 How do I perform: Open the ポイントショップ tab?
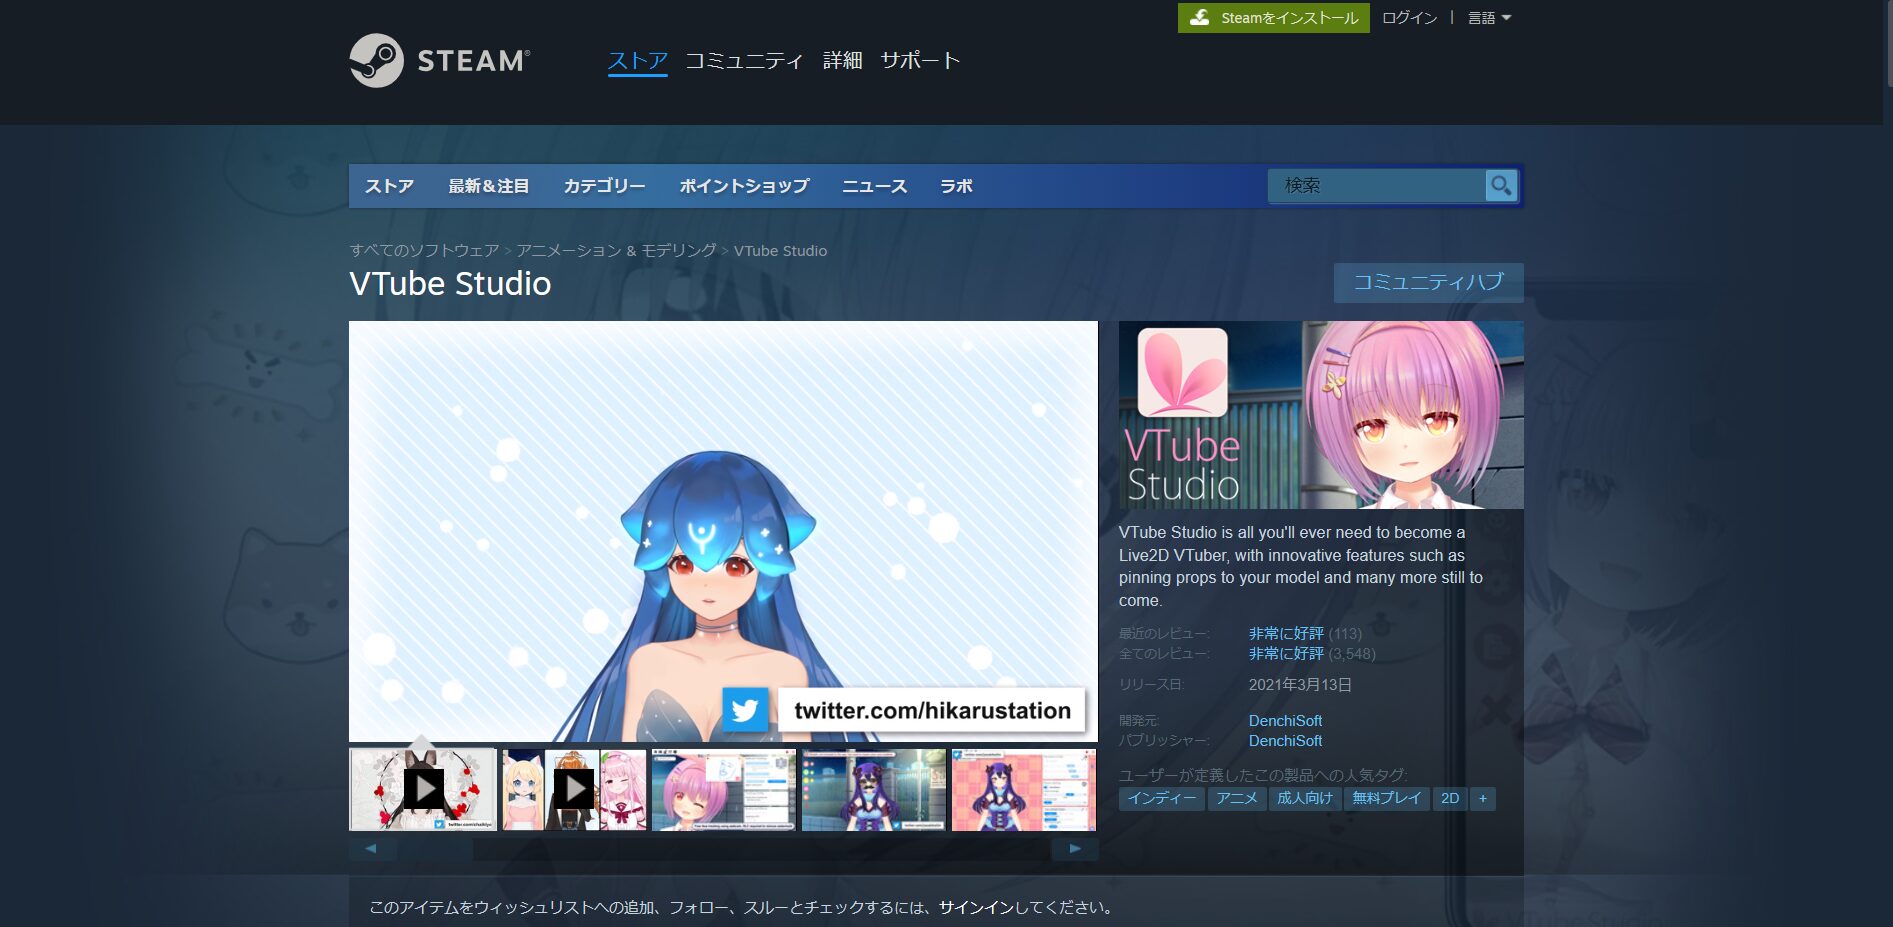(x=744, y=186)
